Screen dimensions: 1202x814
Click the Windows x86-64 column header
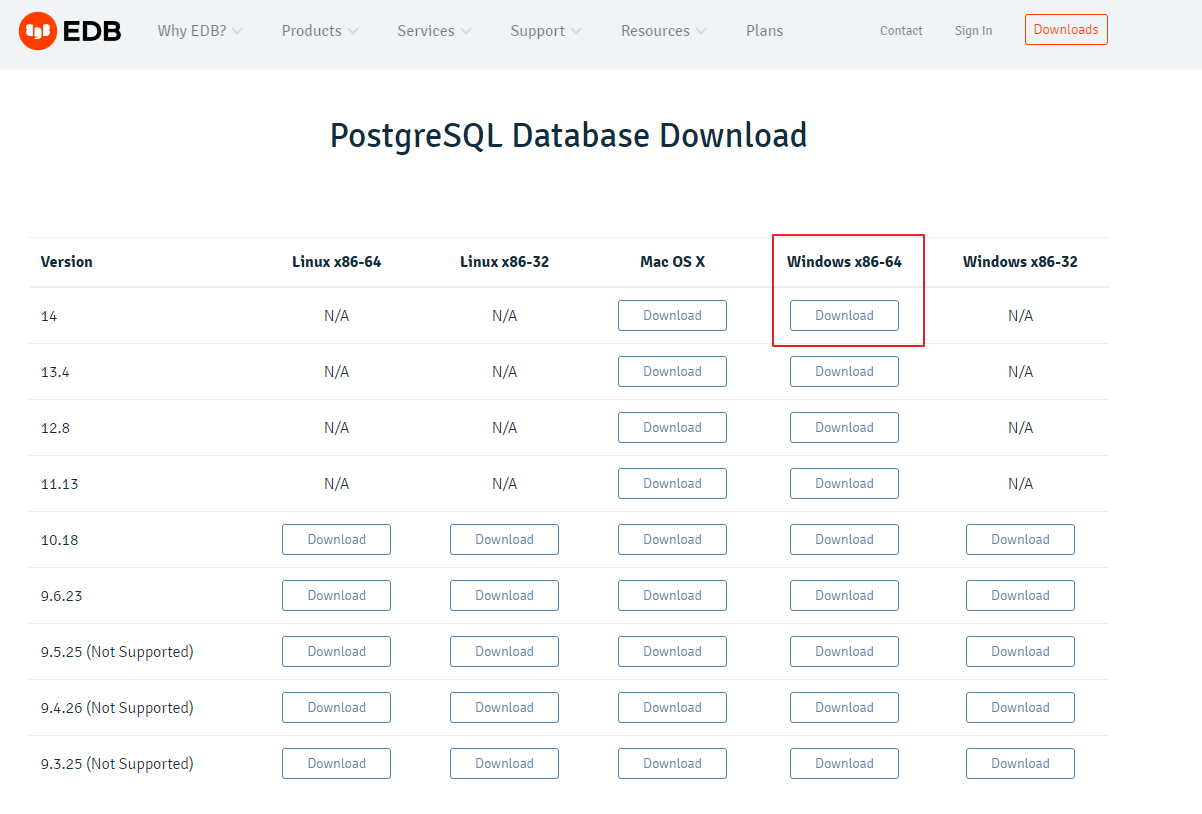click(x=844, y=262)
